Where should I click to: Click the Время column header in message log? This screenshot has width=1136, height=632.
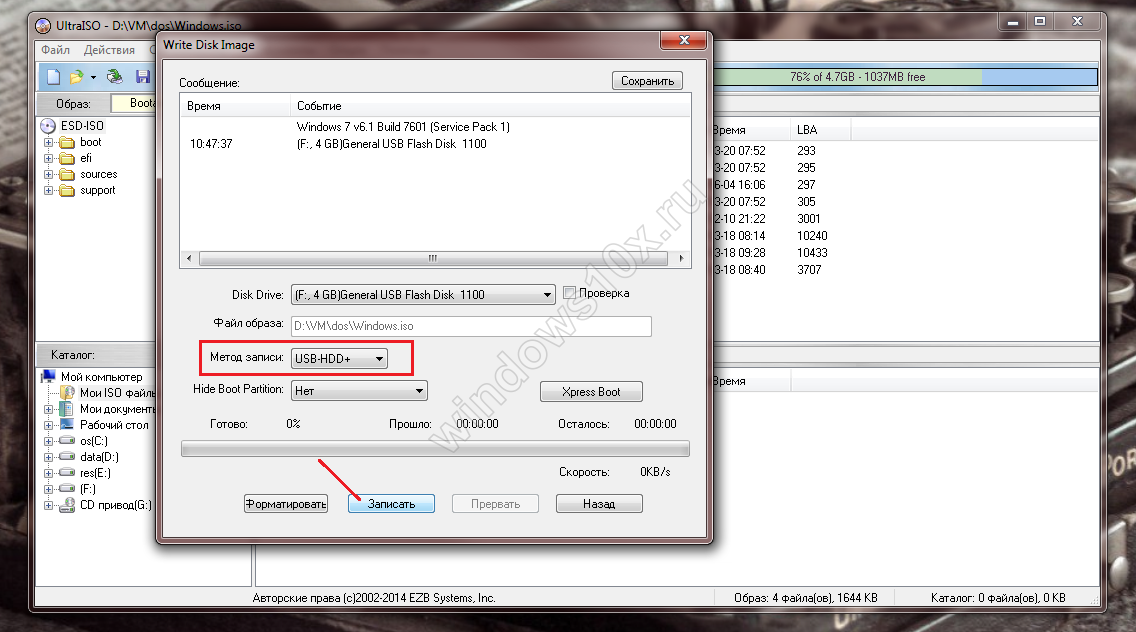point(235,106)
